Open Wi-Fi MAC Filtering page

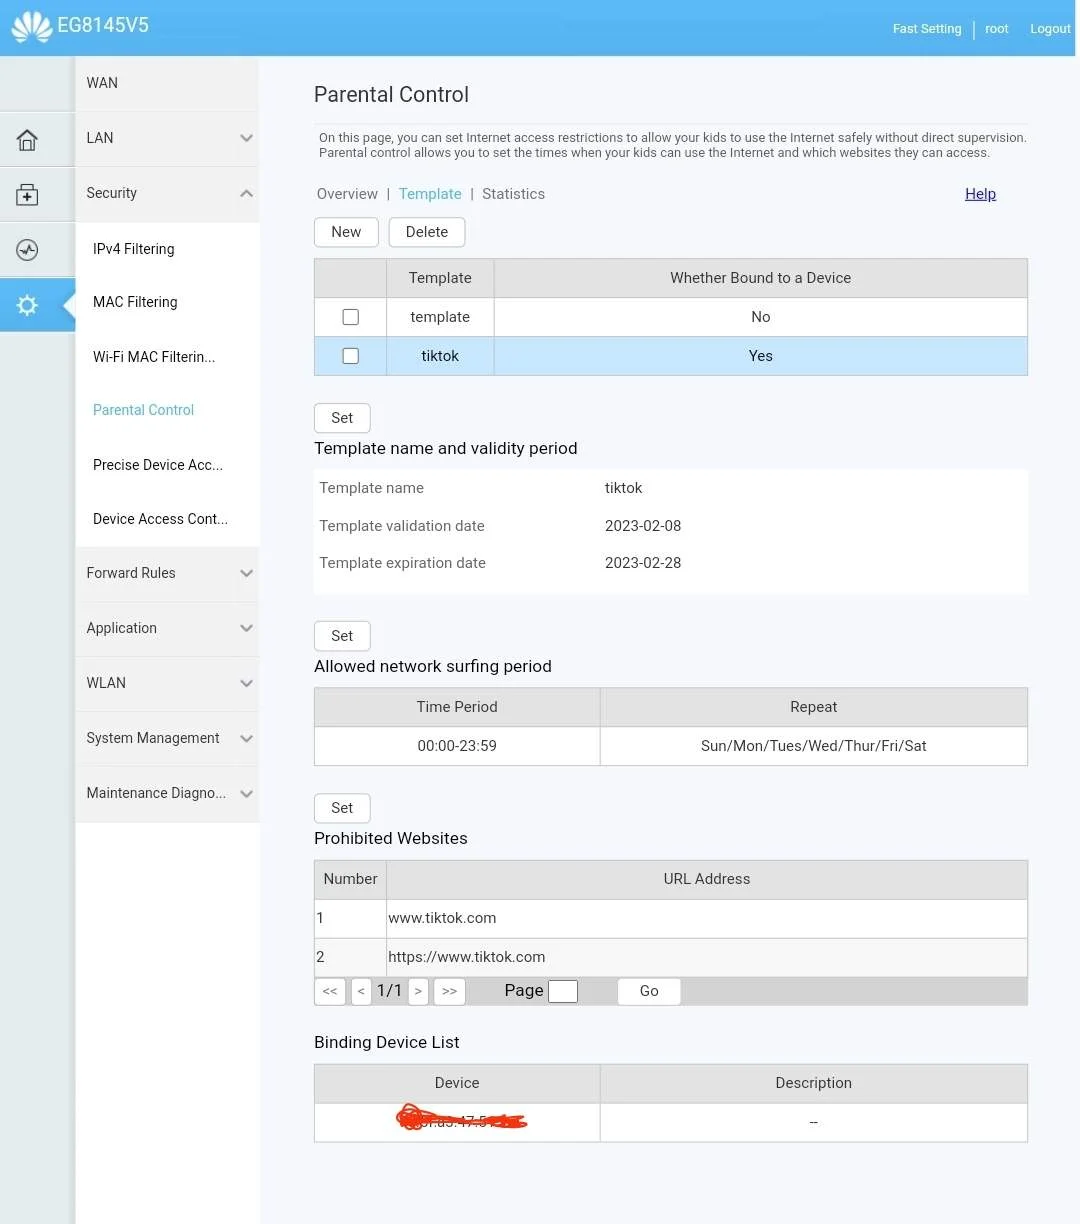(x=154, y=357)
